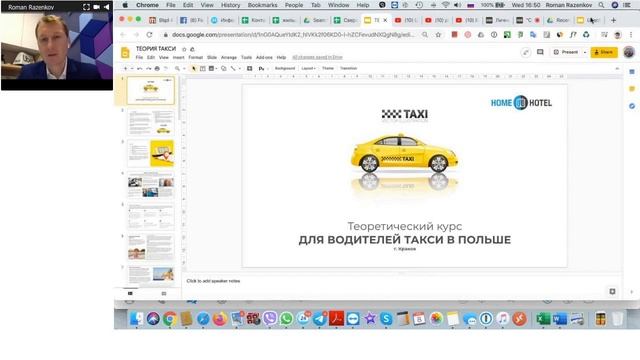The image size is (640, 360).
Task: Open a new Chrome tab with plus
Action: click(x=613, y=20)
